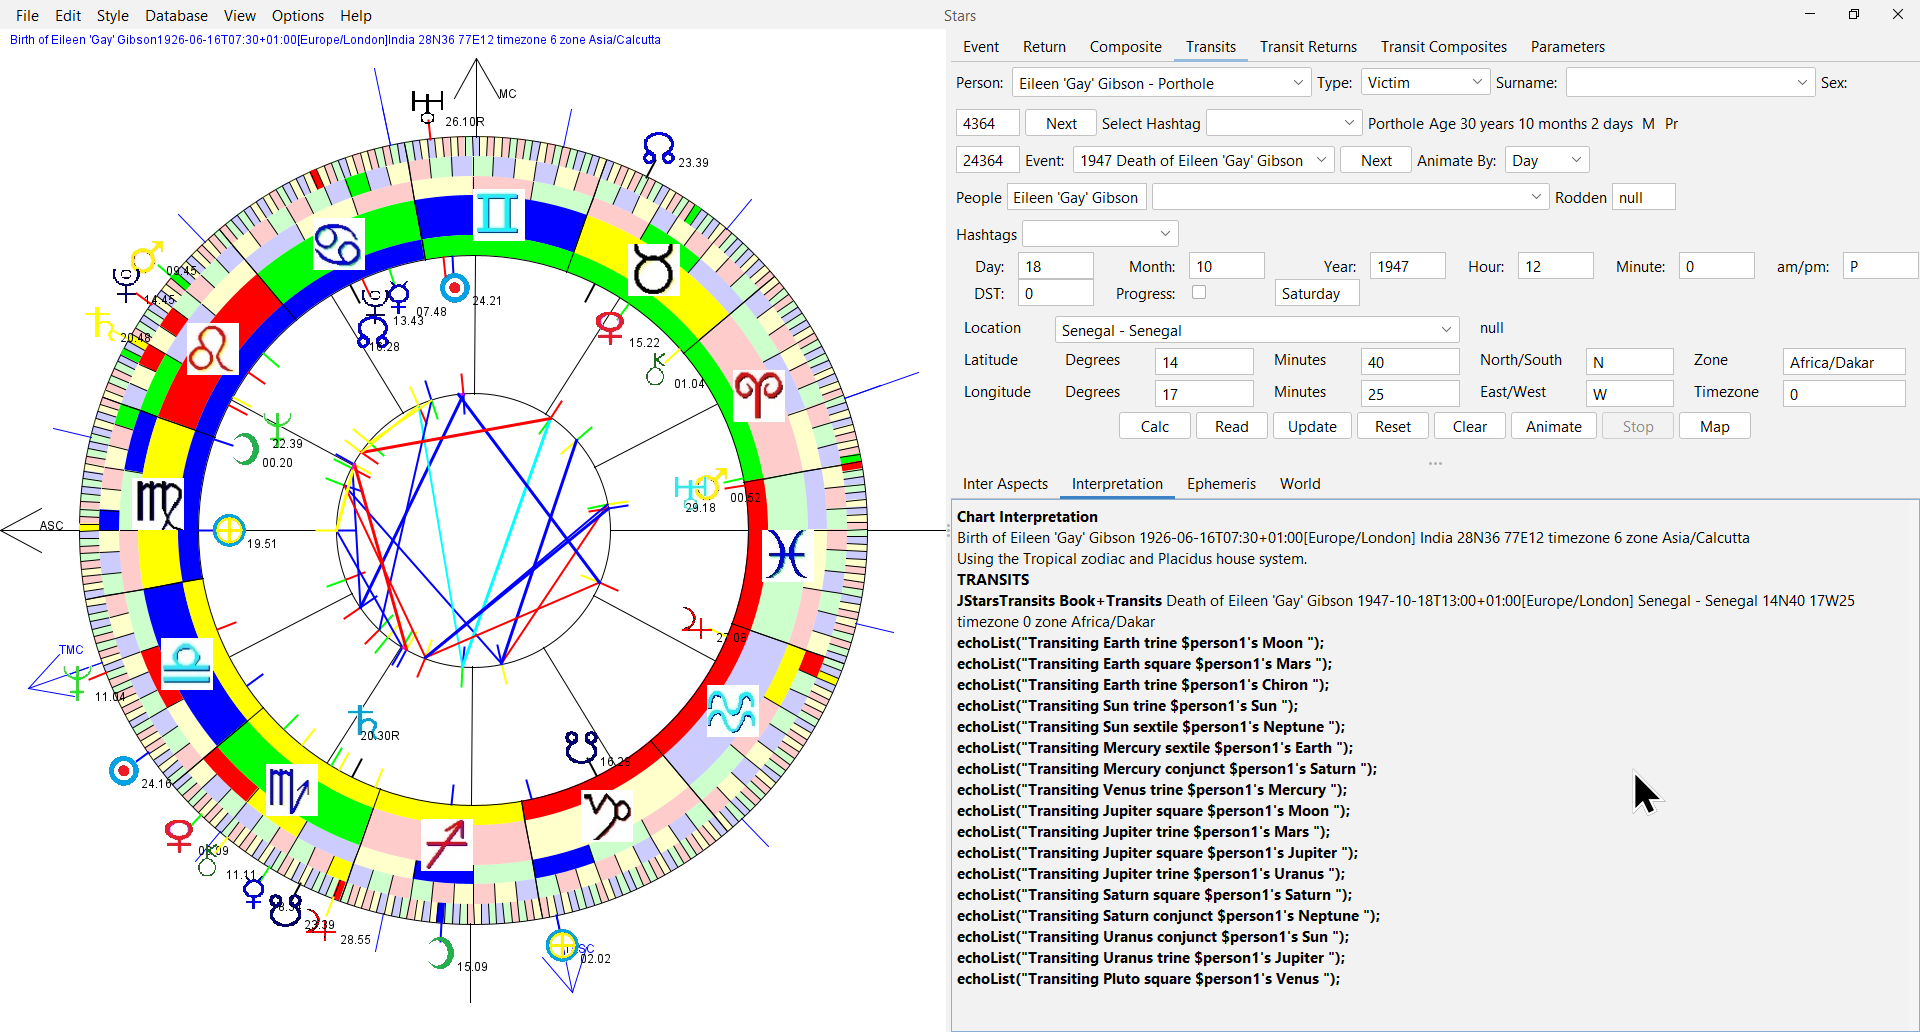Select the Leo sign glyph

point(212,349)
